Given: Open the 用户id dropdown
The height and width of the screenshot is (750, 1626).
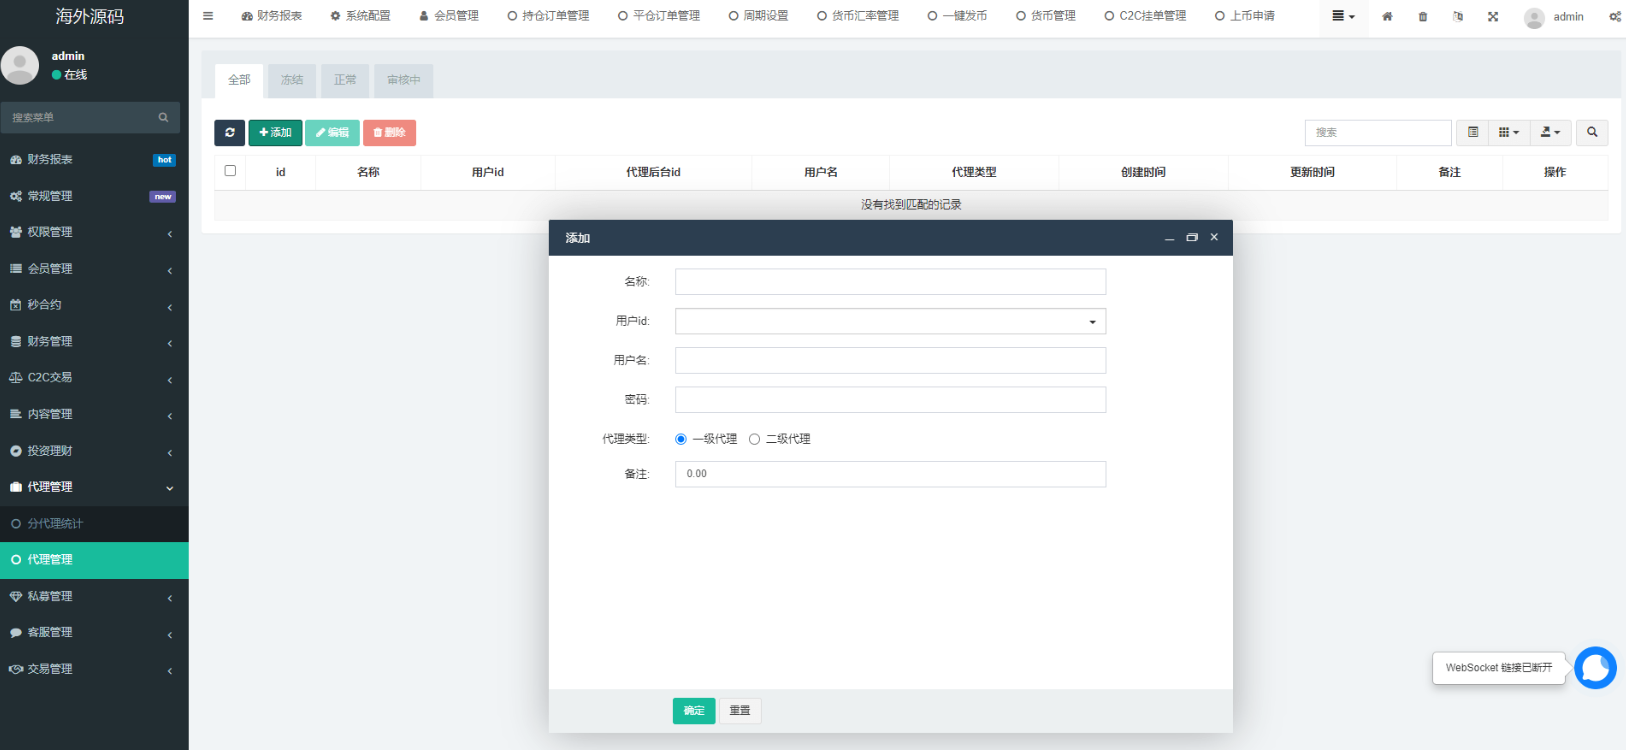Looking at the screenshot, I should coord(890,321).
